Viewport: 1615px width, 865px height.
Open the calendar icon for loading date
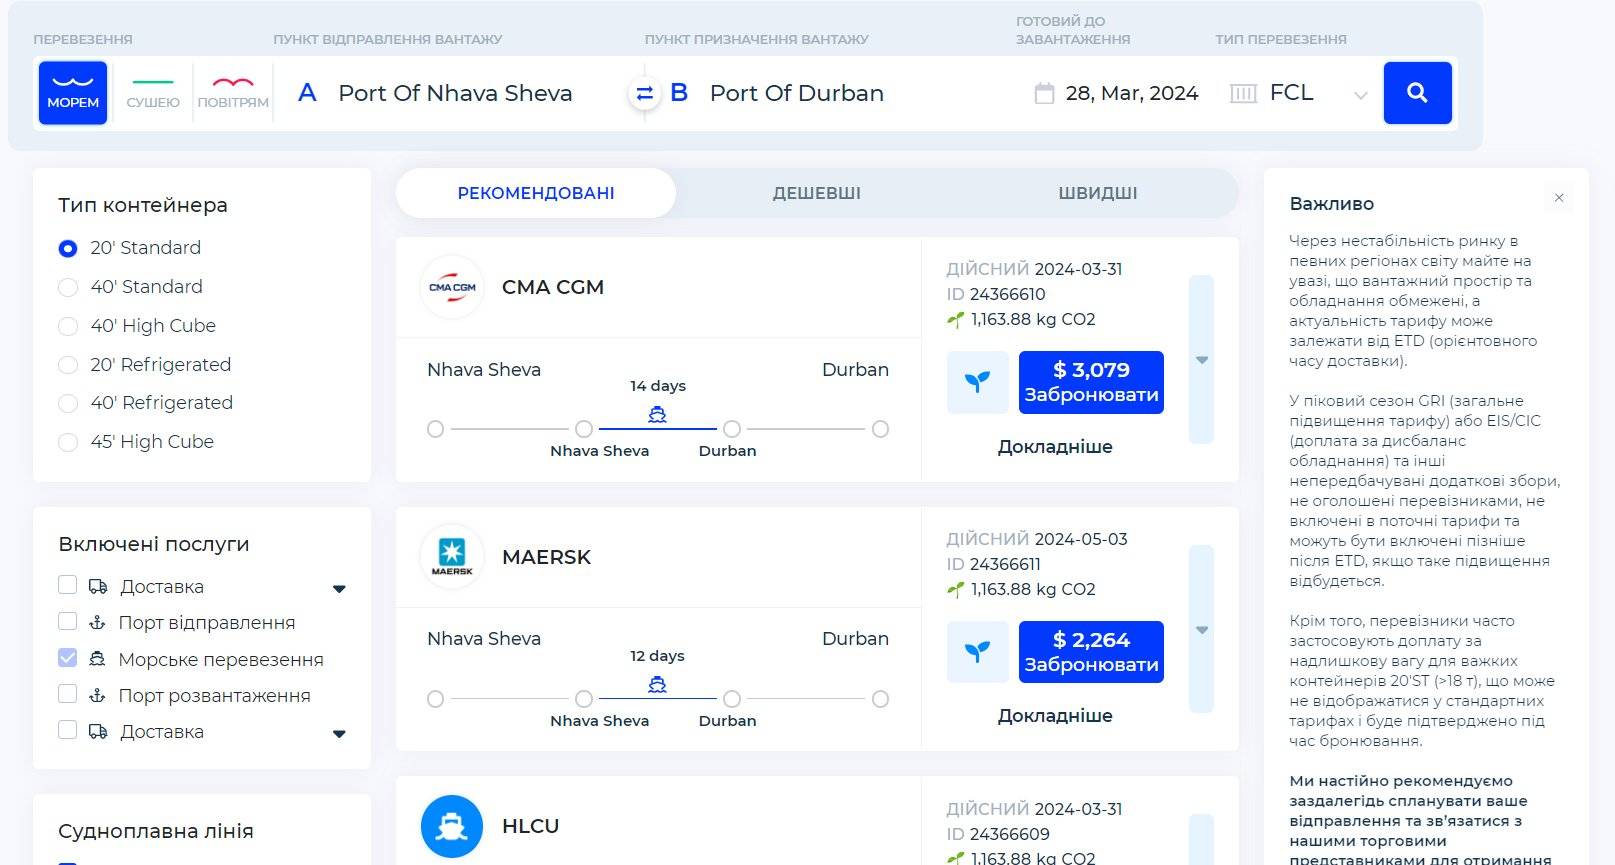point(1044,93)
